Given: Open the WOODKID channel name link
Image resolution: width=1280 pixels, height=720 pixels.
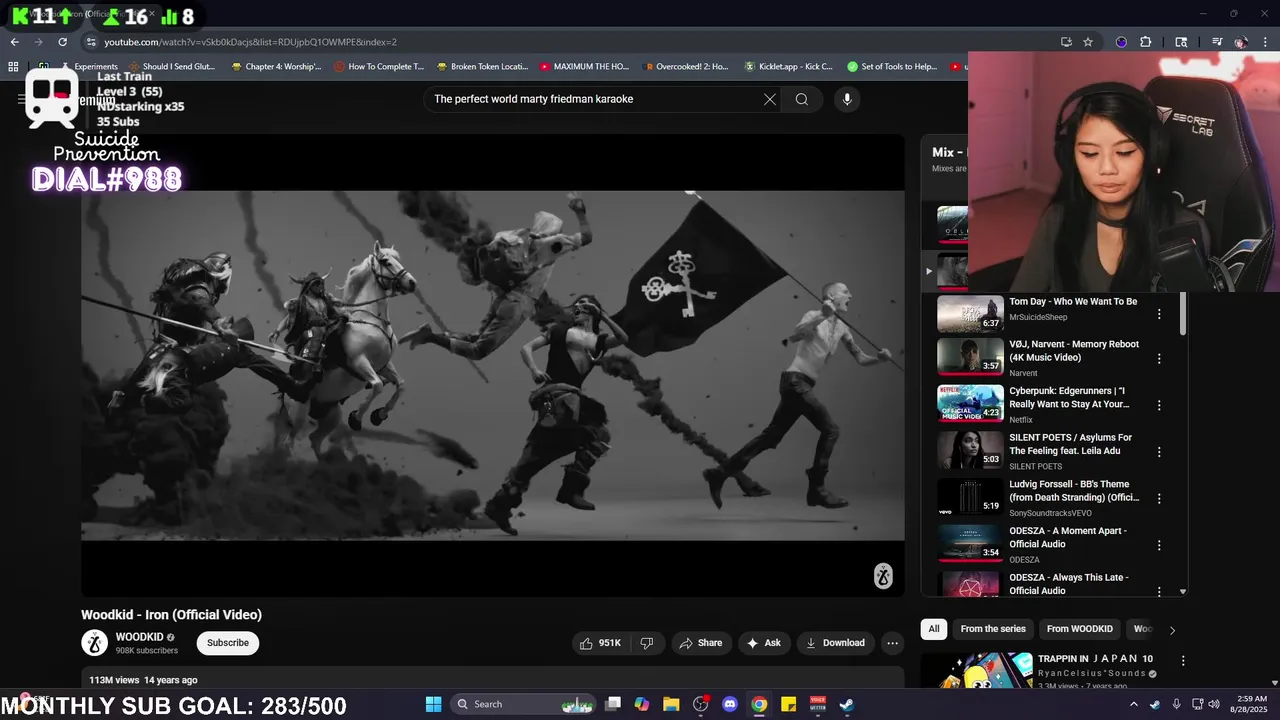Looking at the screenshot, I should pyautogui.click(x=139, y=637).
